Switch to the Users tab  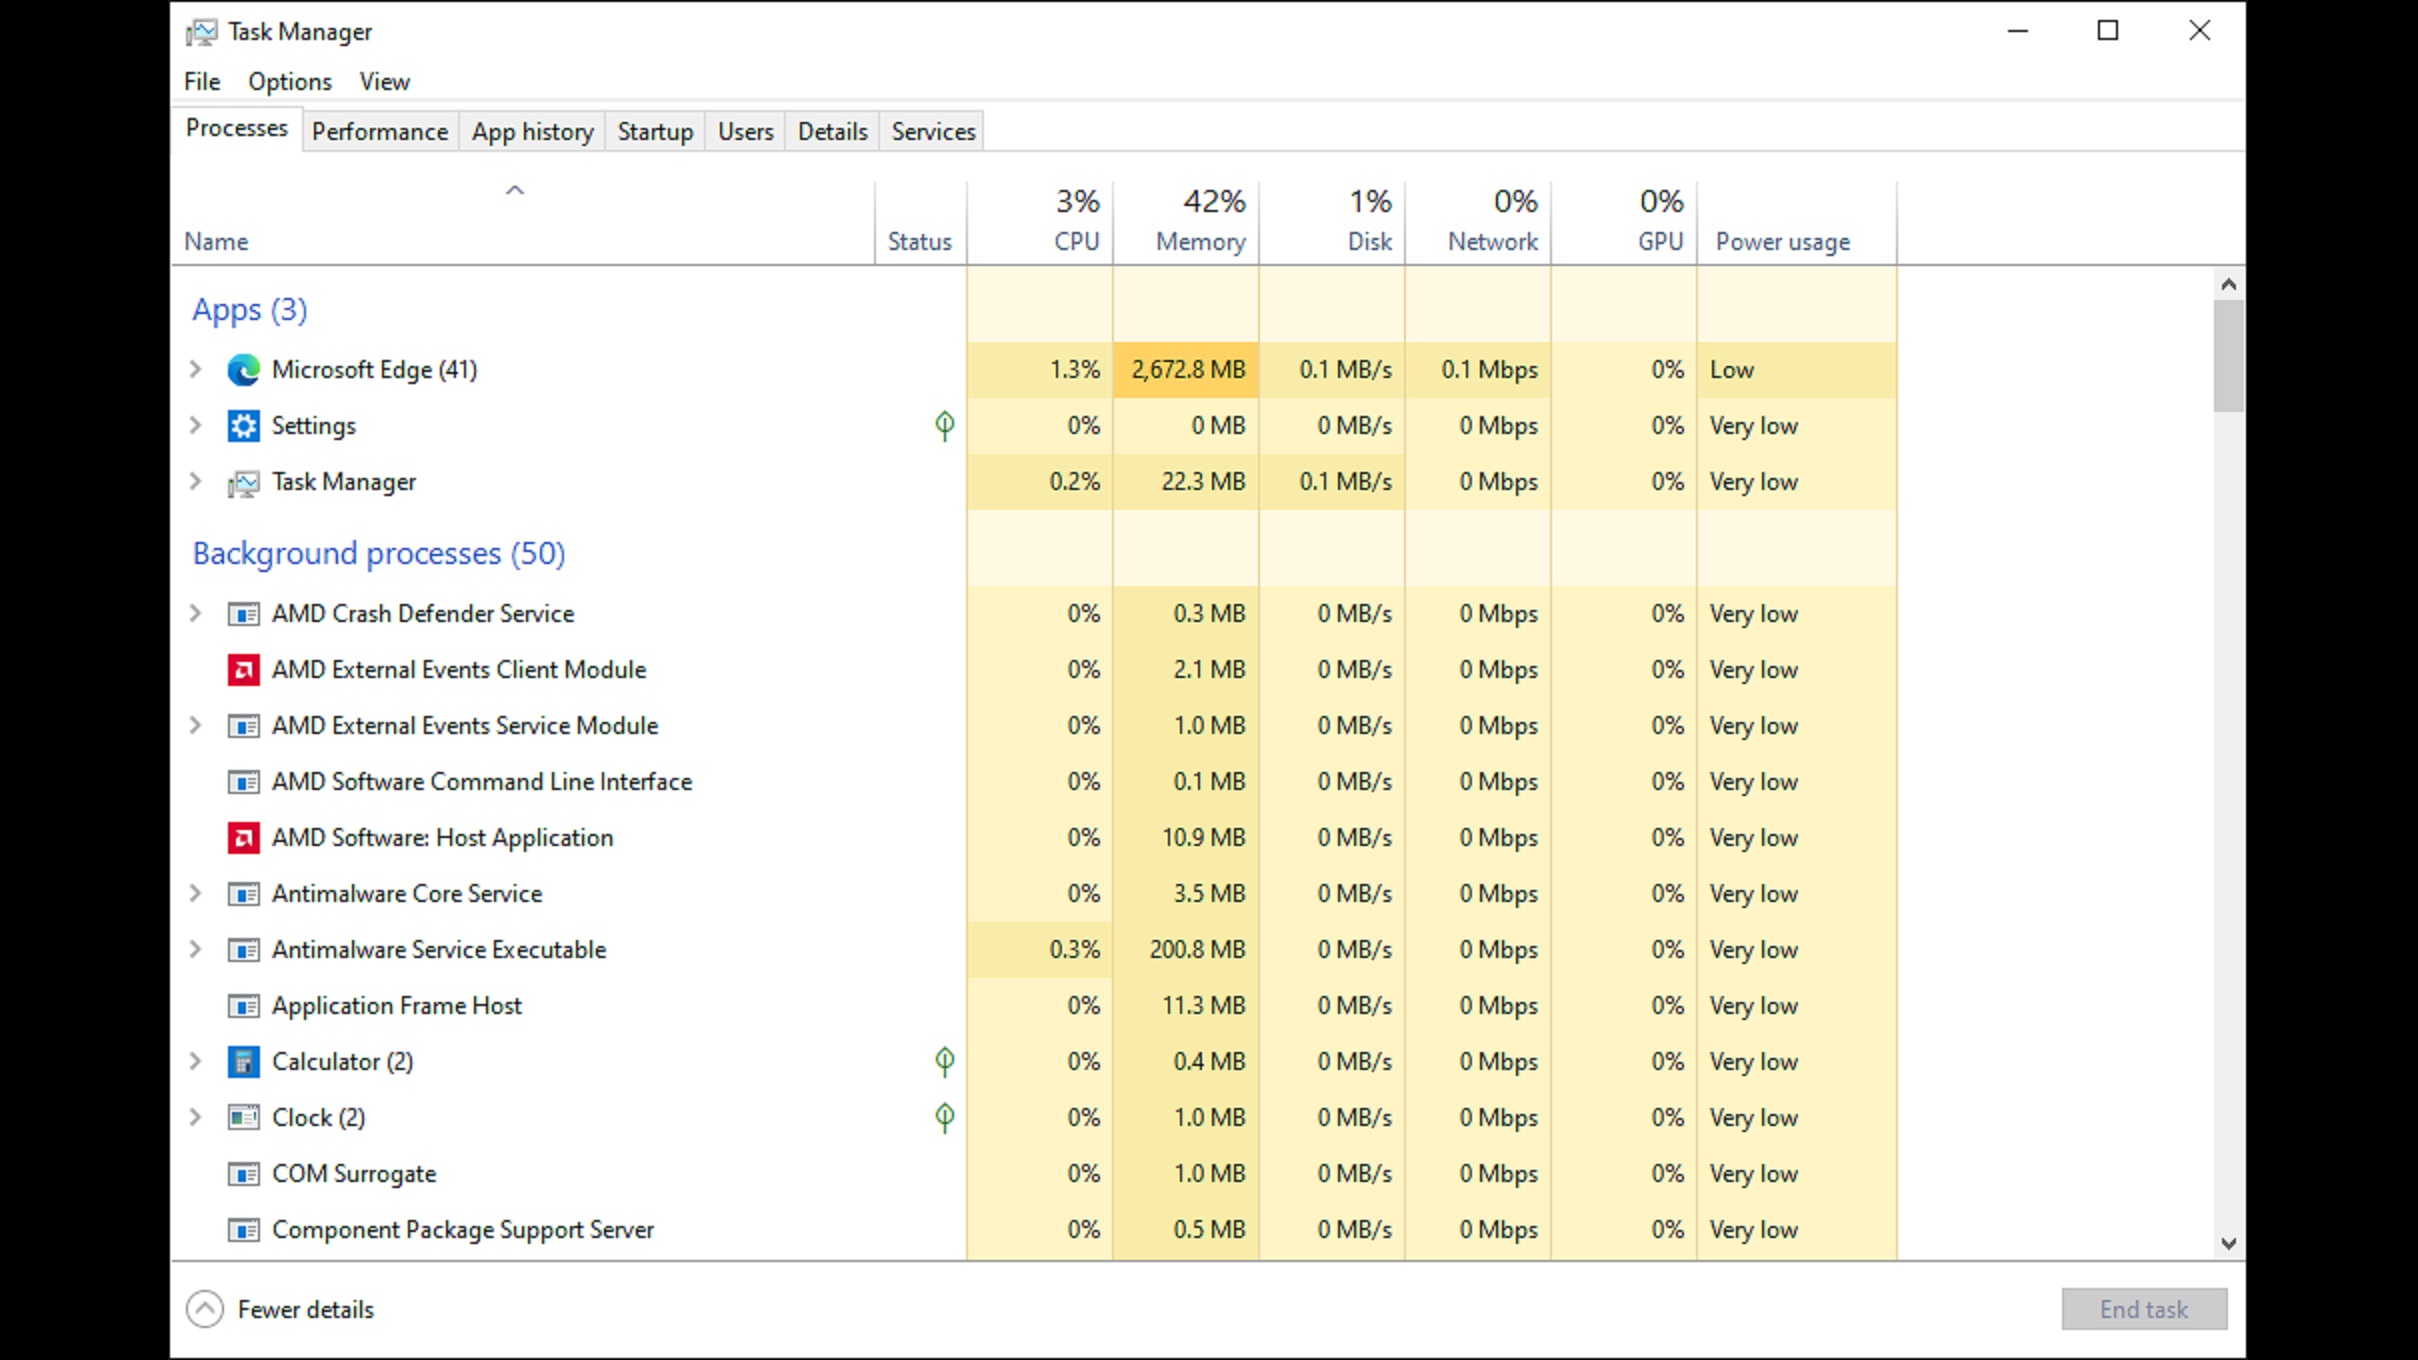point(746,132)
